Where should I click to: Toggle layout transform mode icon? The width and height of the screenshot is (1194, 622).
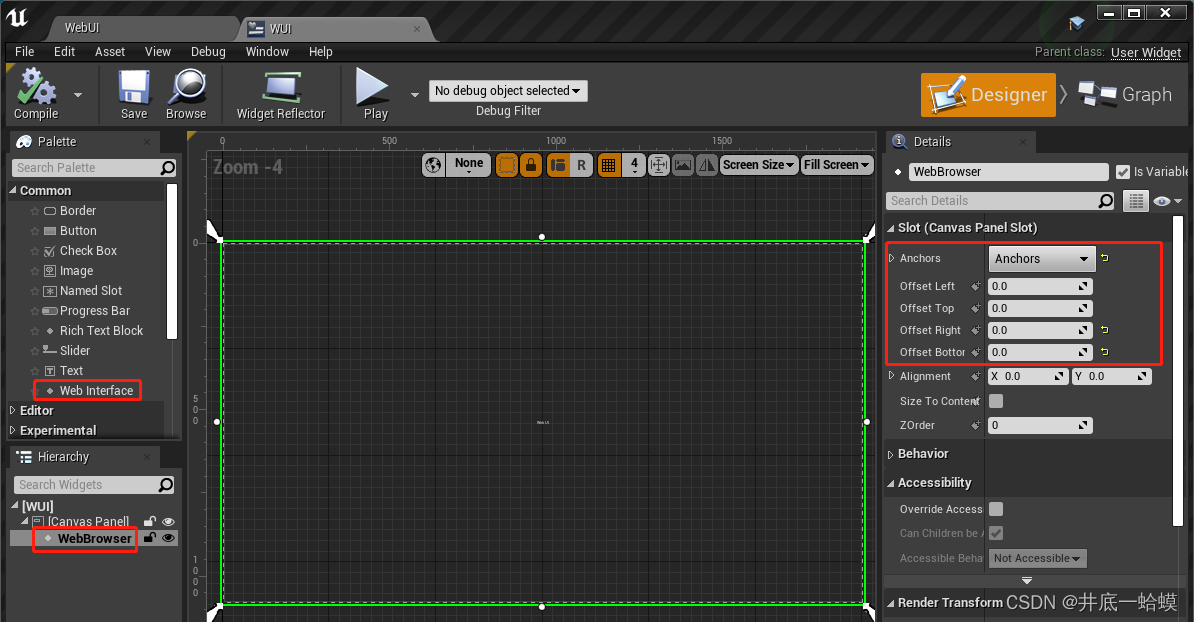tap(558, 164)
